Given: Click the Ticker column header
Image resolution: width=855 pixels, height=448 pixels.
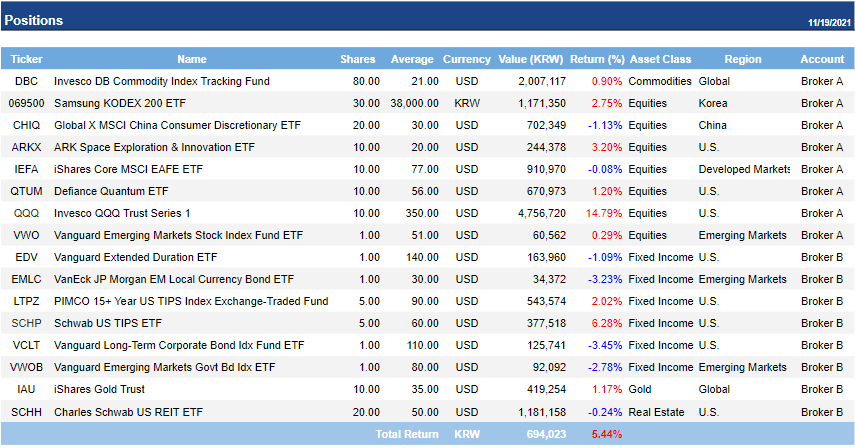Looking at the screenshot, I should pyautogui.click(x=26, y=59).
